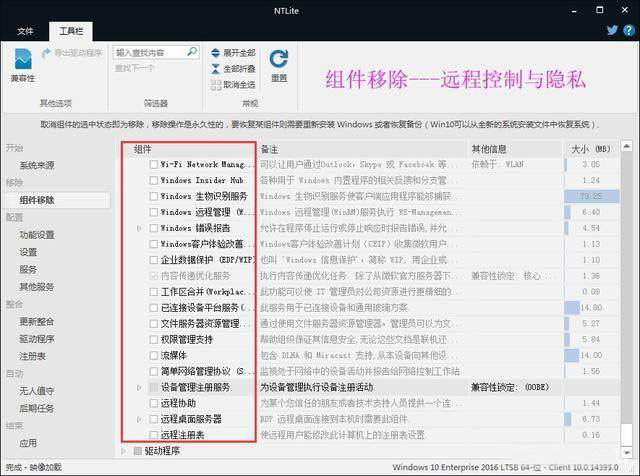Toggle Wi-Fi Network Manager checkbox
This screenshot has width=640, height=476.
click(x=153, y=165)
